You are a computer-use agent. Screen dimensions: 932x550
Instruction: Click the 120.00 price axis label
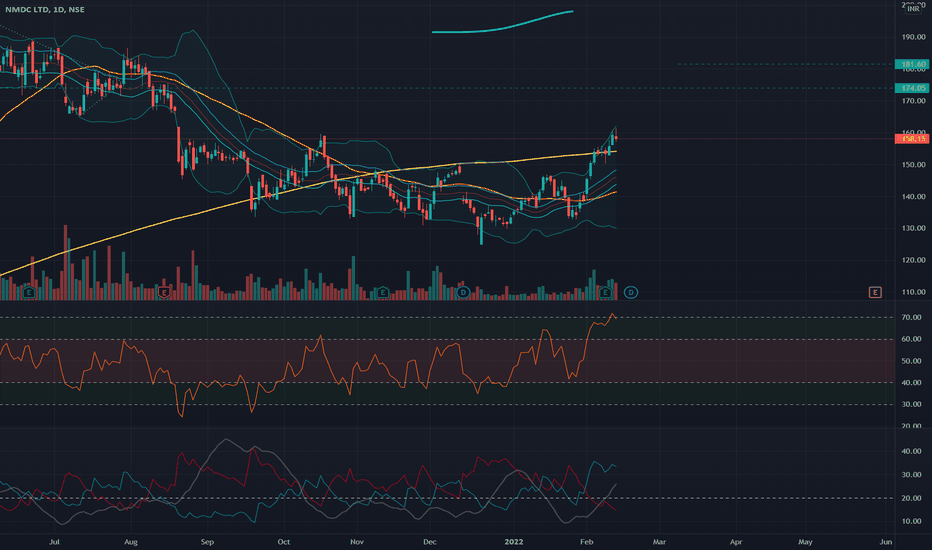[x=913, y=260]
